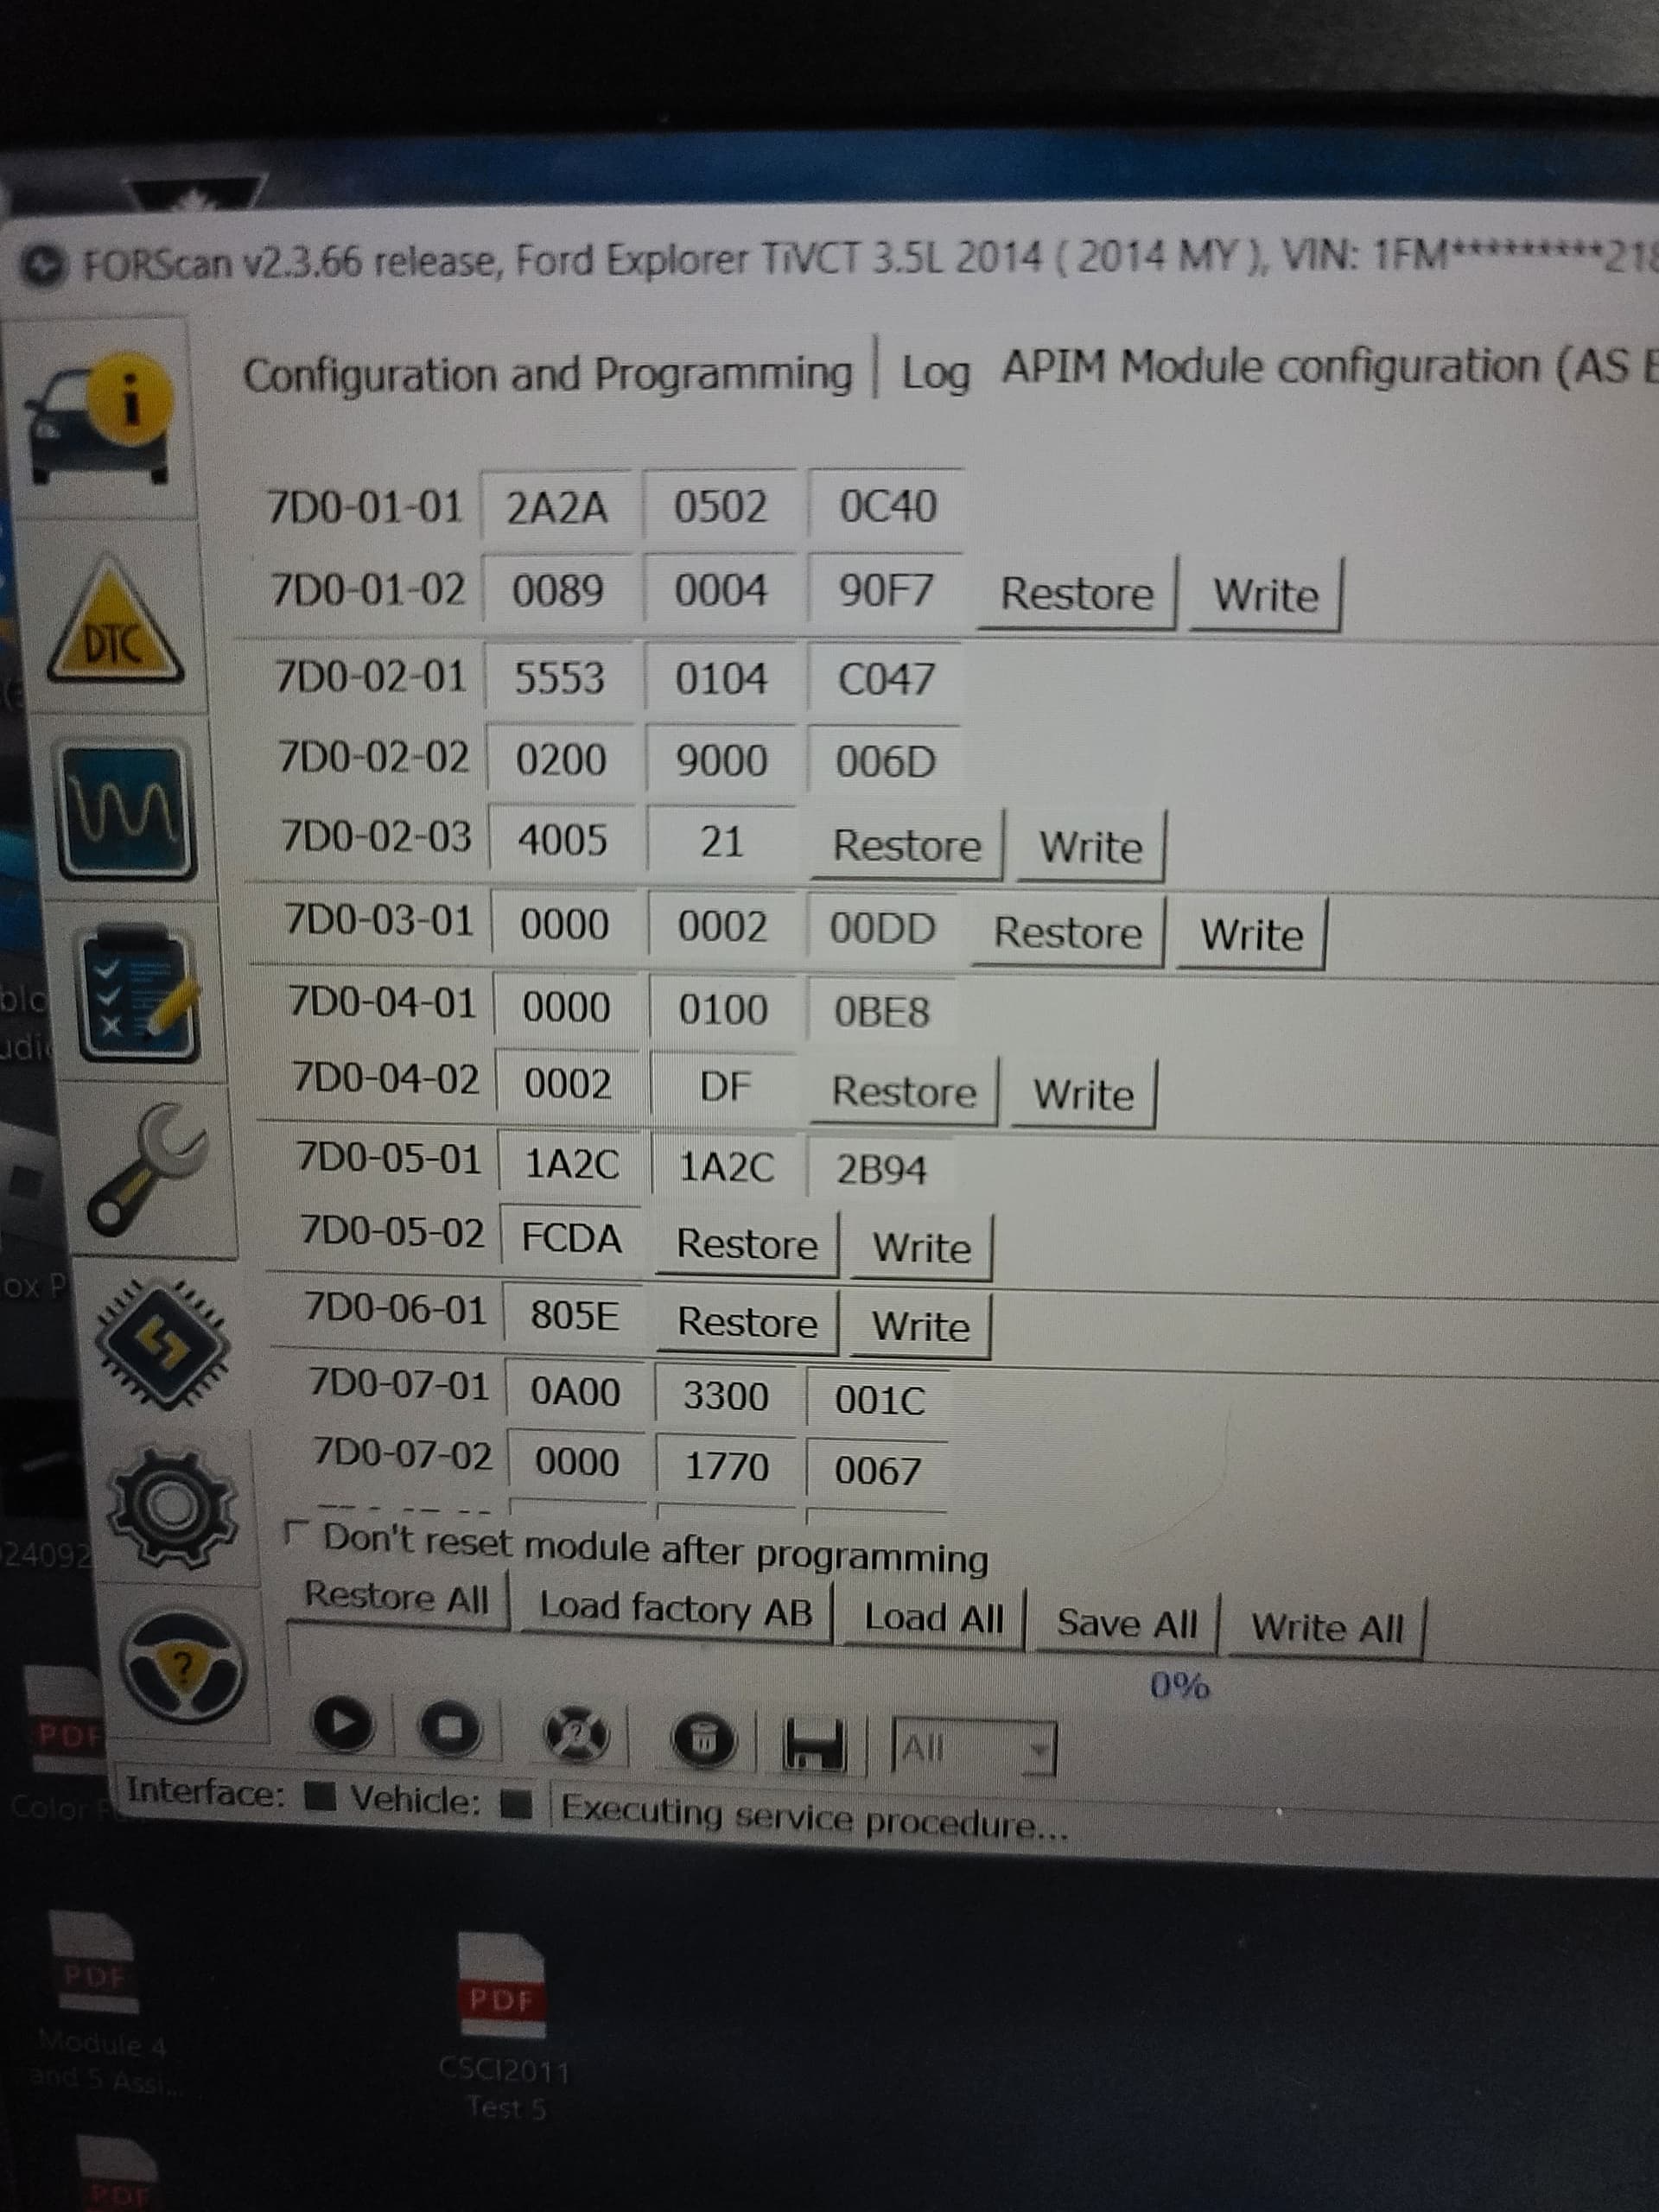The image size is (1659, 2212).
Task: Click Write for row 7D0-01-02
Action: (1266, 596)
